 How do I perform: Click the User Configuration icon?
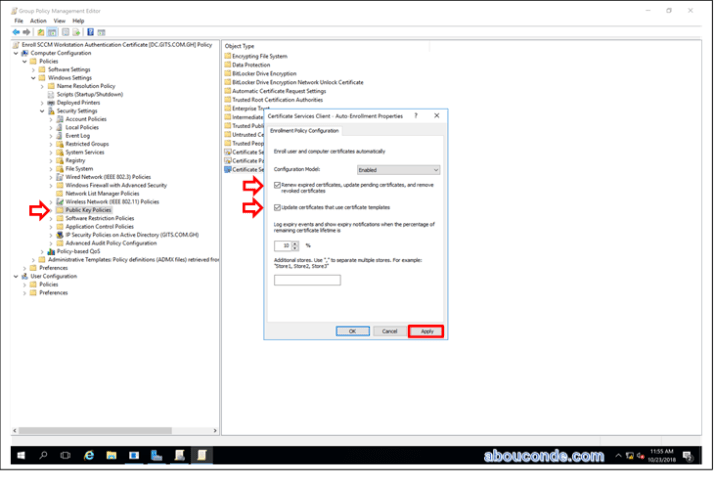25,276
